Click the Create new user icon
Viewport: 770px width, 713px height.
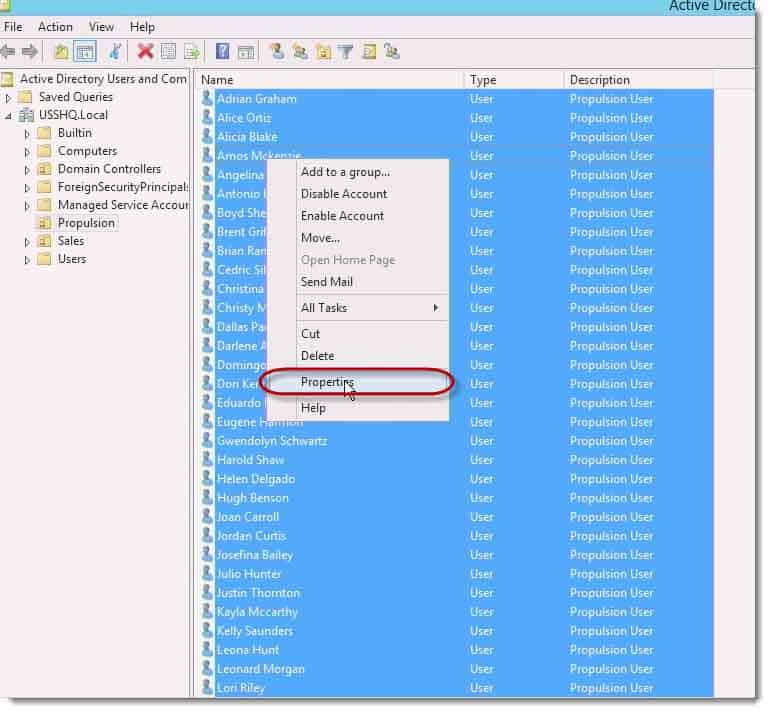point(277,51)
